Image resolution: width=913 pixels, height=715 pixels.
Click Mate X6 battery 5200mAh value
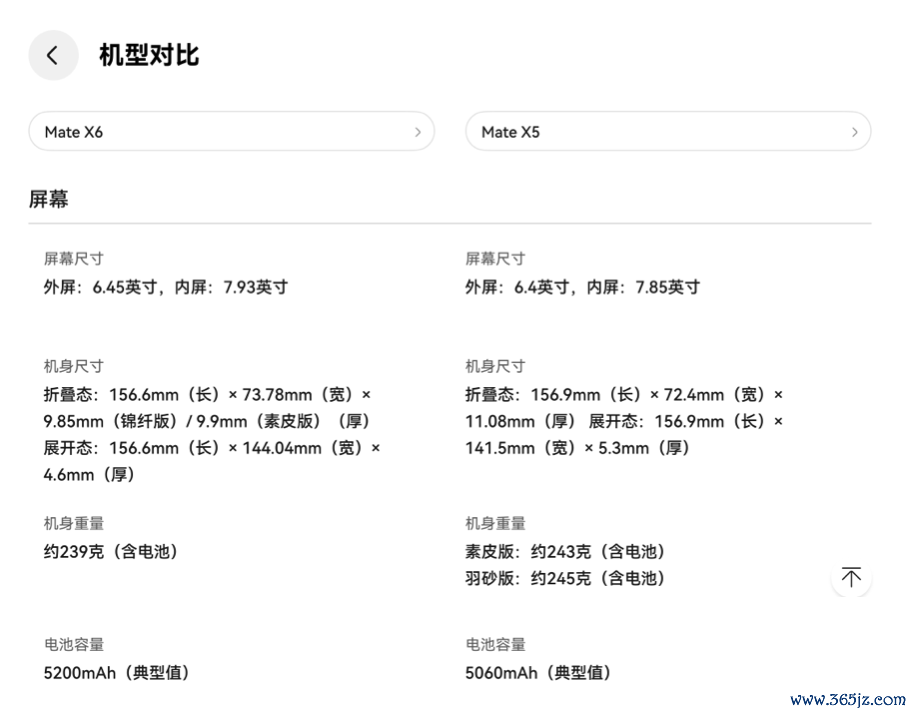[118, 673]
